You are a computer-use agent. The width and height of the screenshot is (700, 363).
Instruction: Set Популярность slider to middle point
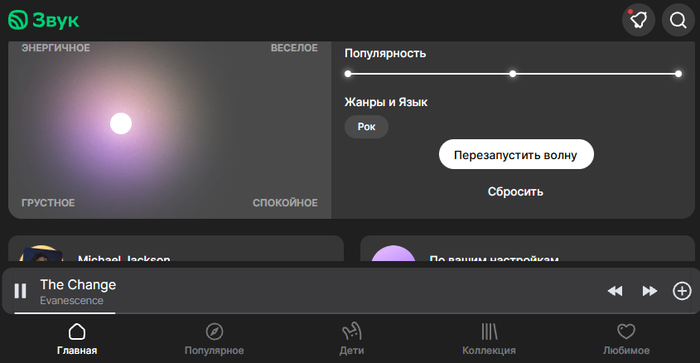tap(513, 74)
